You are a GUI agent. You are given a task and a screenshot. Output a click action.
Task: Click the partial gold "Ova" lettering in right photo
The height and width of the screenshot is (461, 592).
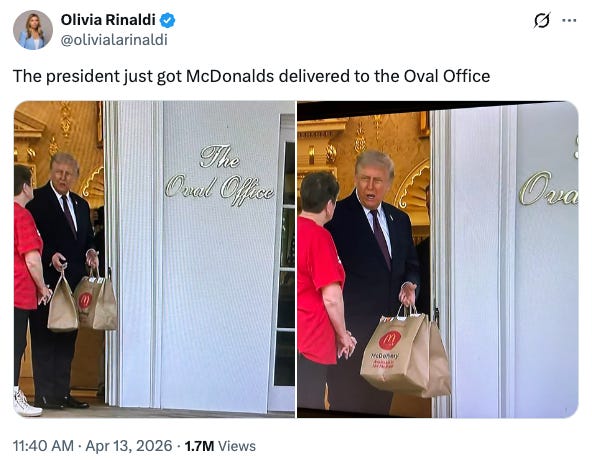pyautogui.click(x=549, y=189)
